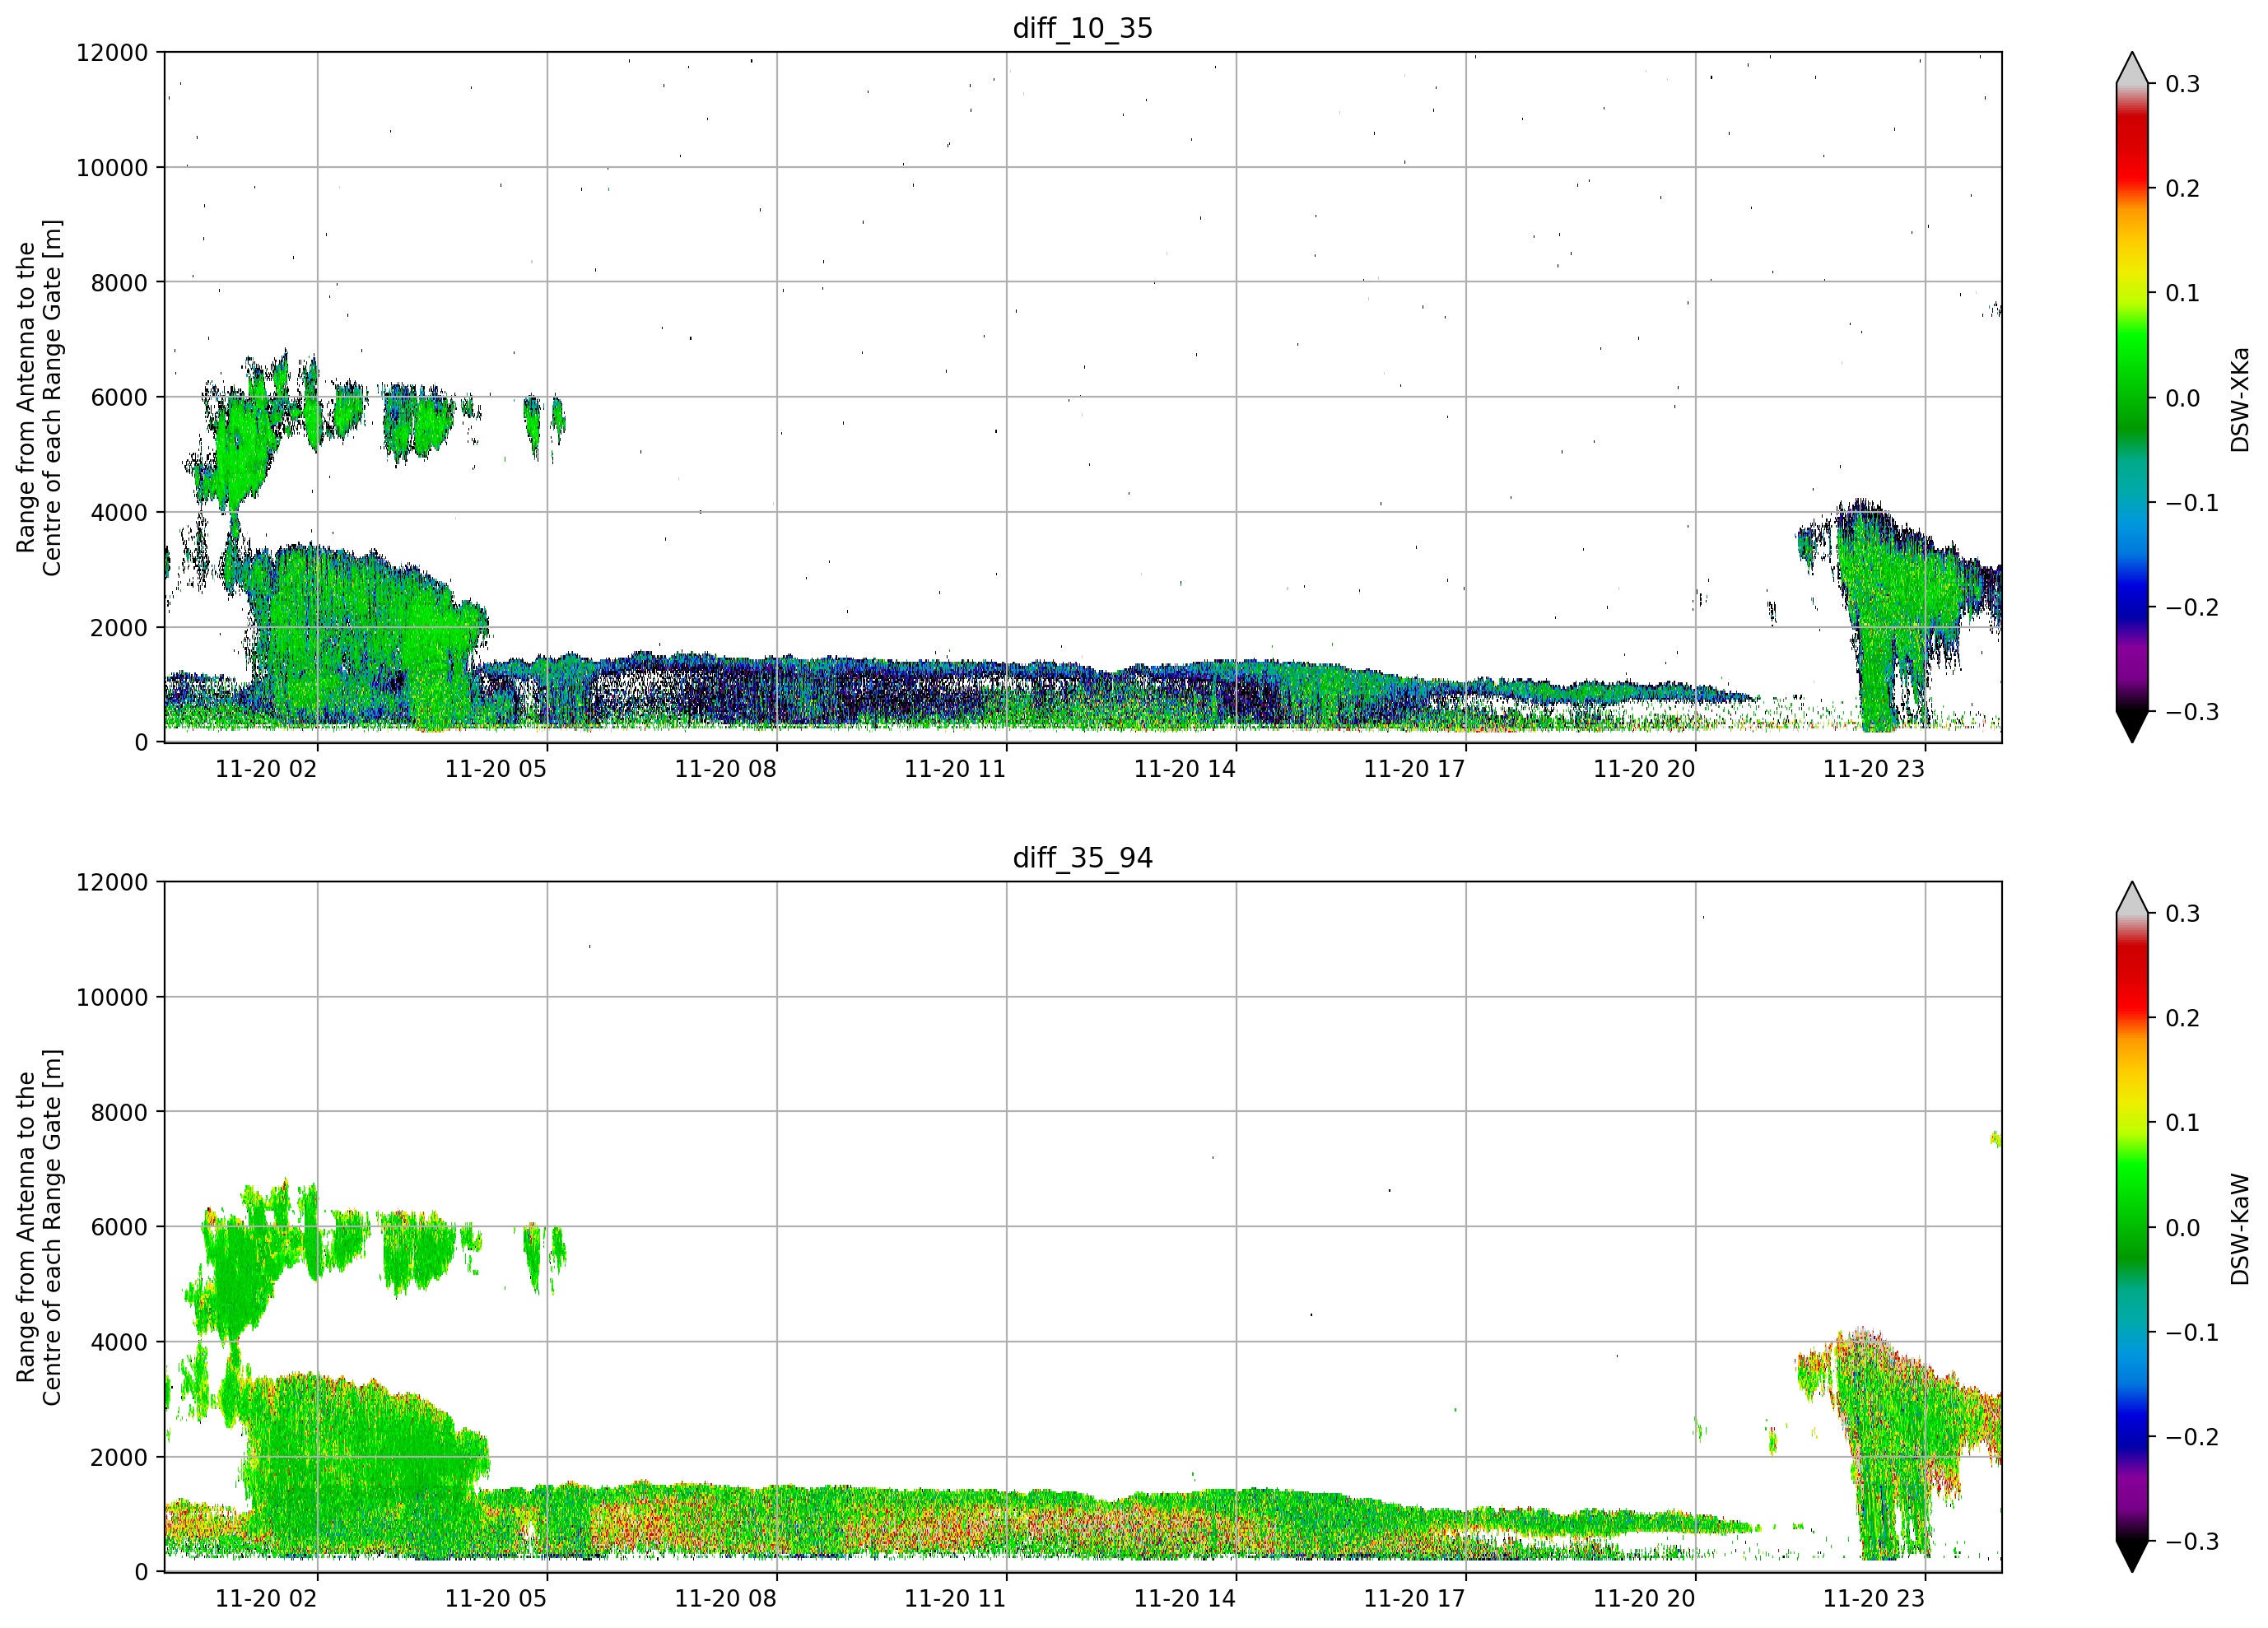Click the −0.3 tick on the DSW-KaW colorbar
The width and height of the screenshot is (2268, 1628).
tap(2192, 1543)
